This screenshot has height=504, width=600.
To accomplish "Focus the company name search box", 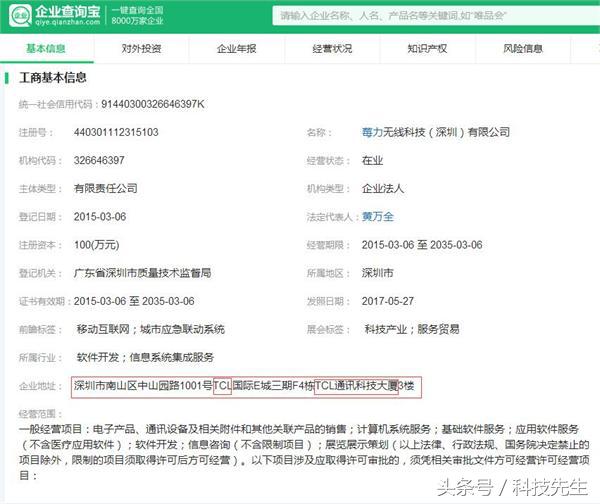I will coord(436,16).
